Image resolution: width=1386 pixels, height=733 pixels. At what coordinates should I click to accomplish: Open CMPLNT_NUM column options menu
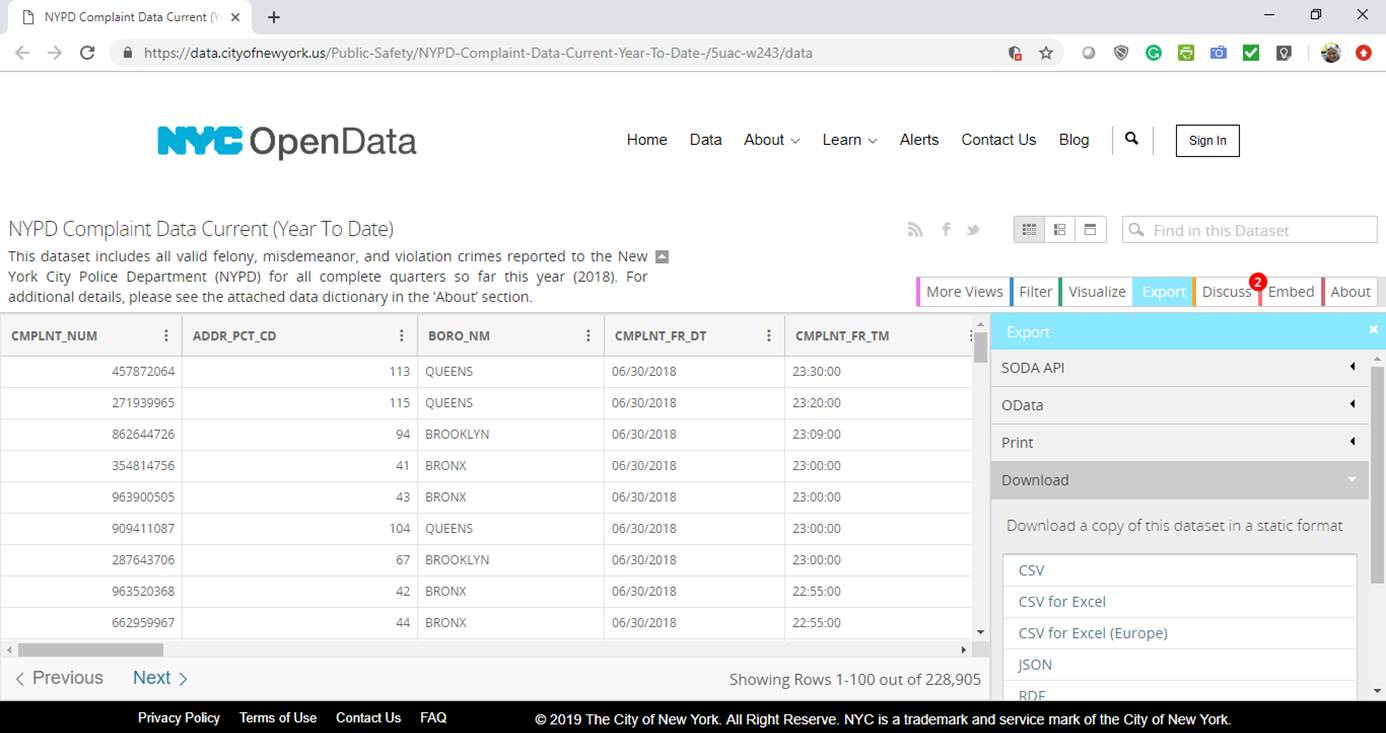[166, 336]
